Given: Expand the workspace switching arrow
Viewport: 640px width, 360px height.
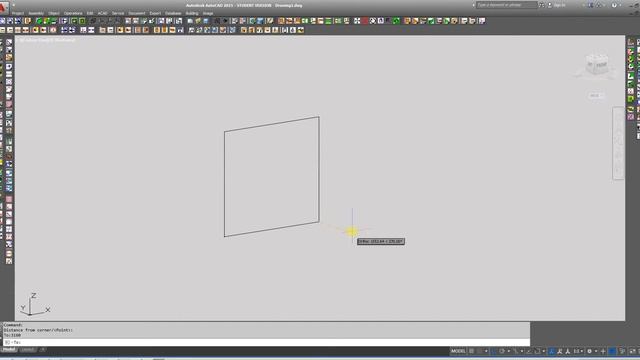Looking at the screenshot, I should click(596, 351).
